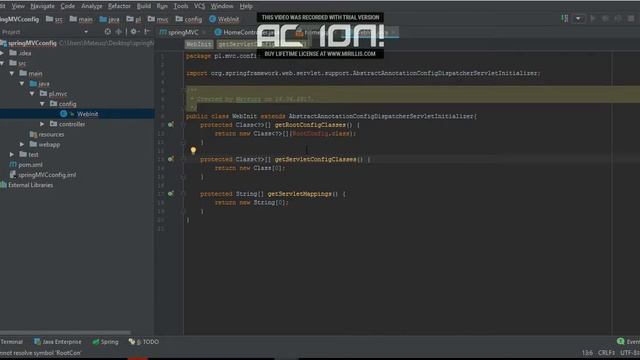Open the Window menu

click(222, 6)
